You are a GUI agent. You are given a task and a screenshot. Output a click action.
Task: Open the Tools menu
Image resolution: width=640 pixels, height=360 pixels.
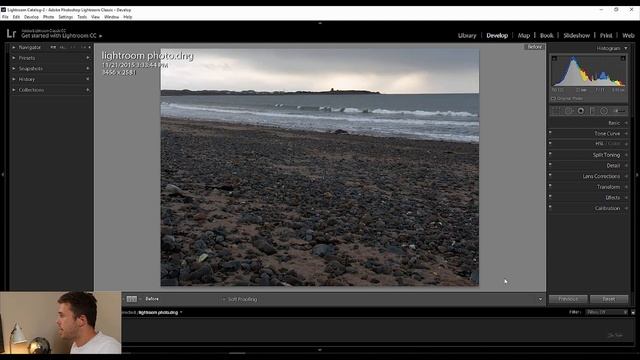tap(82, 17)
